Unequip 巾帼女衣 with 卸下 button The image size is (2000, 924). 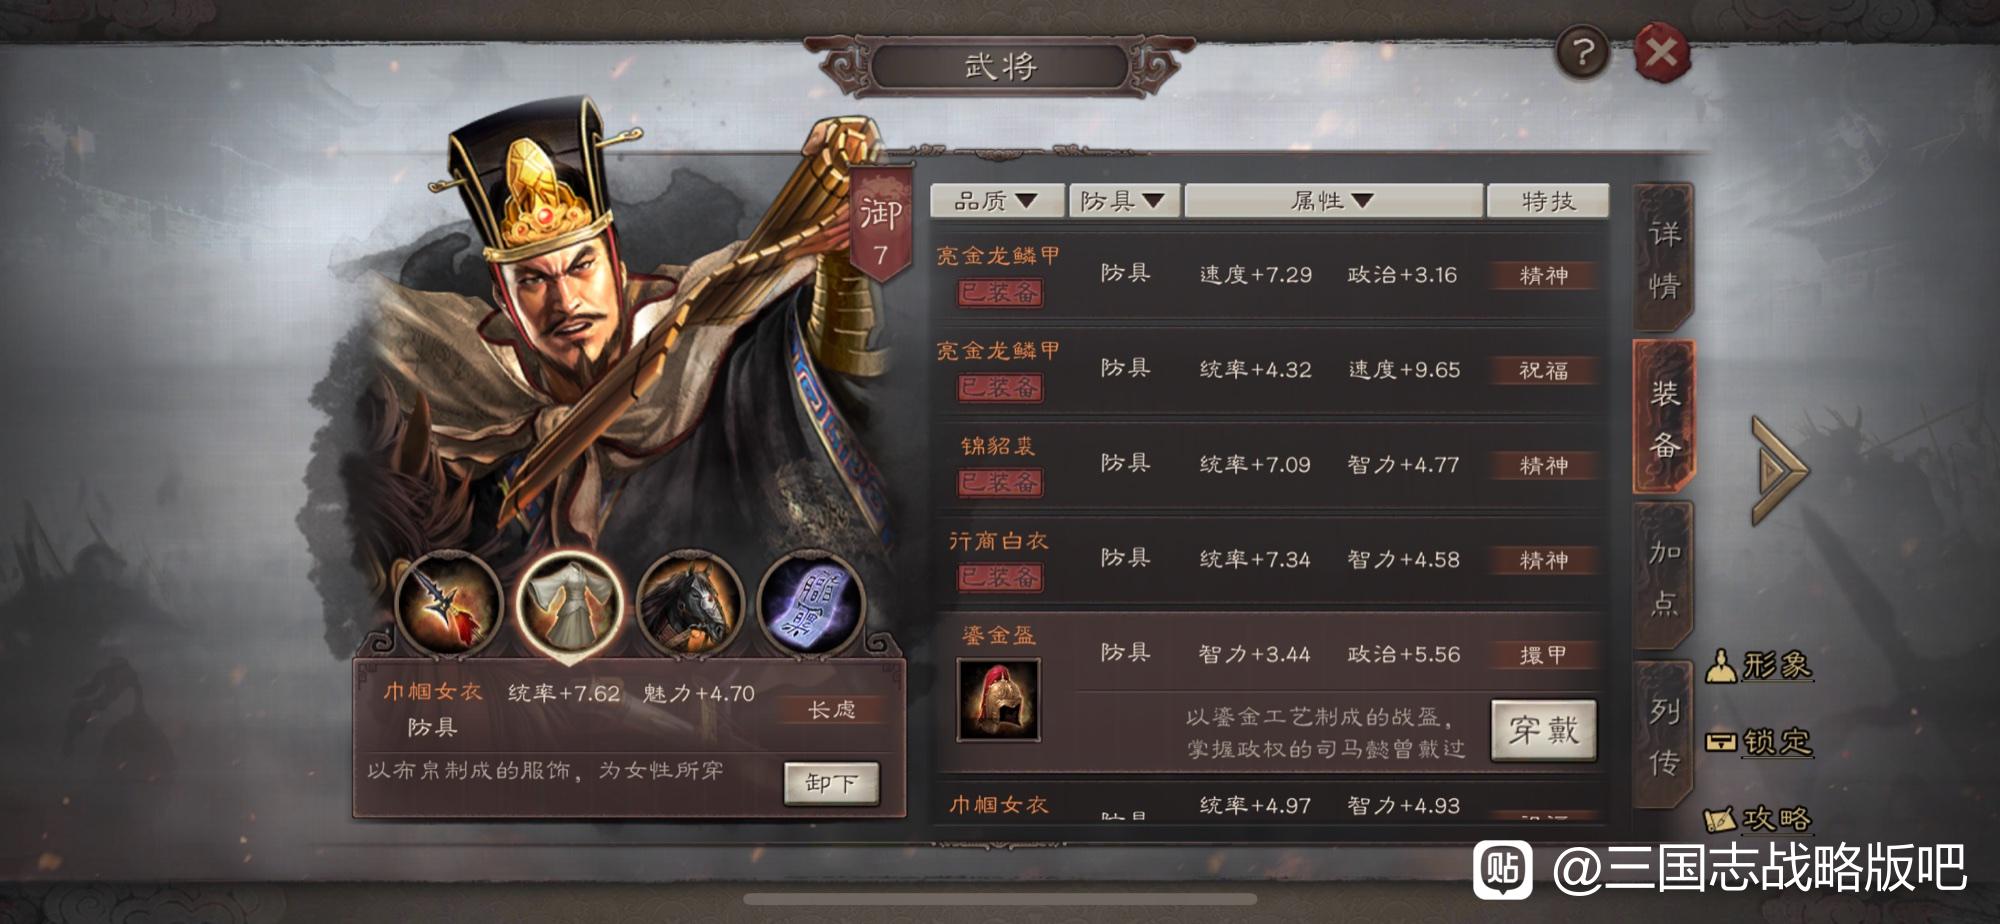tap(831, 783)
